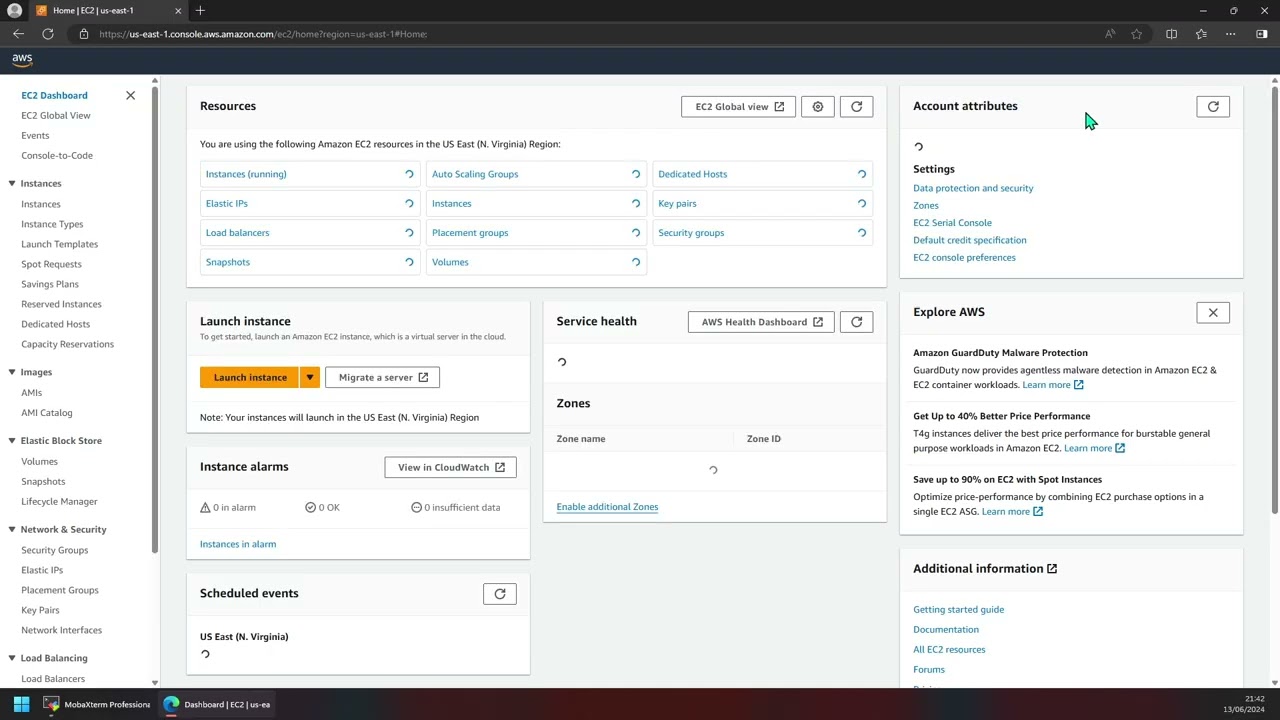The width and height of the screenshot is (1280, 720).
Task: Collapse the Images sidebar section
Action: pos(12,372)
